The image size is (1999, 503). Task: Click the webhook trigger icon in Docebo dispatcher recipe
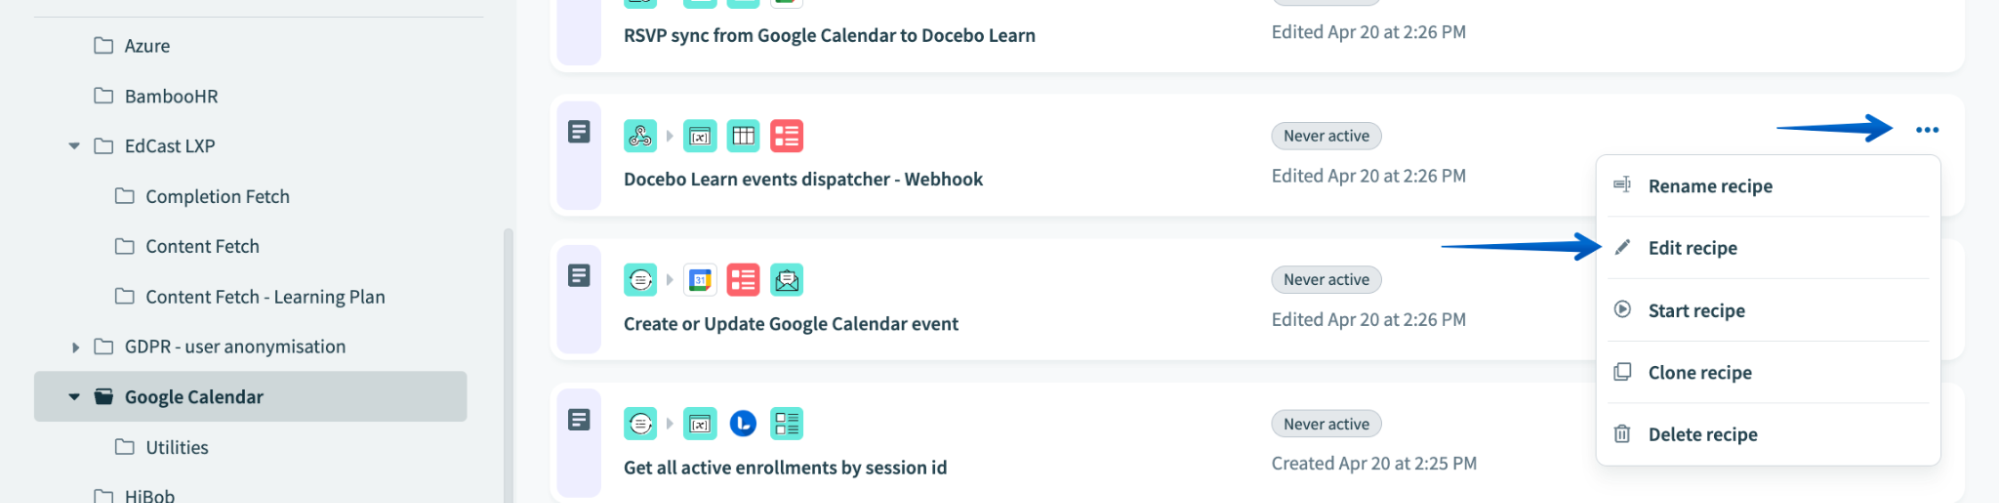(640, 136)
